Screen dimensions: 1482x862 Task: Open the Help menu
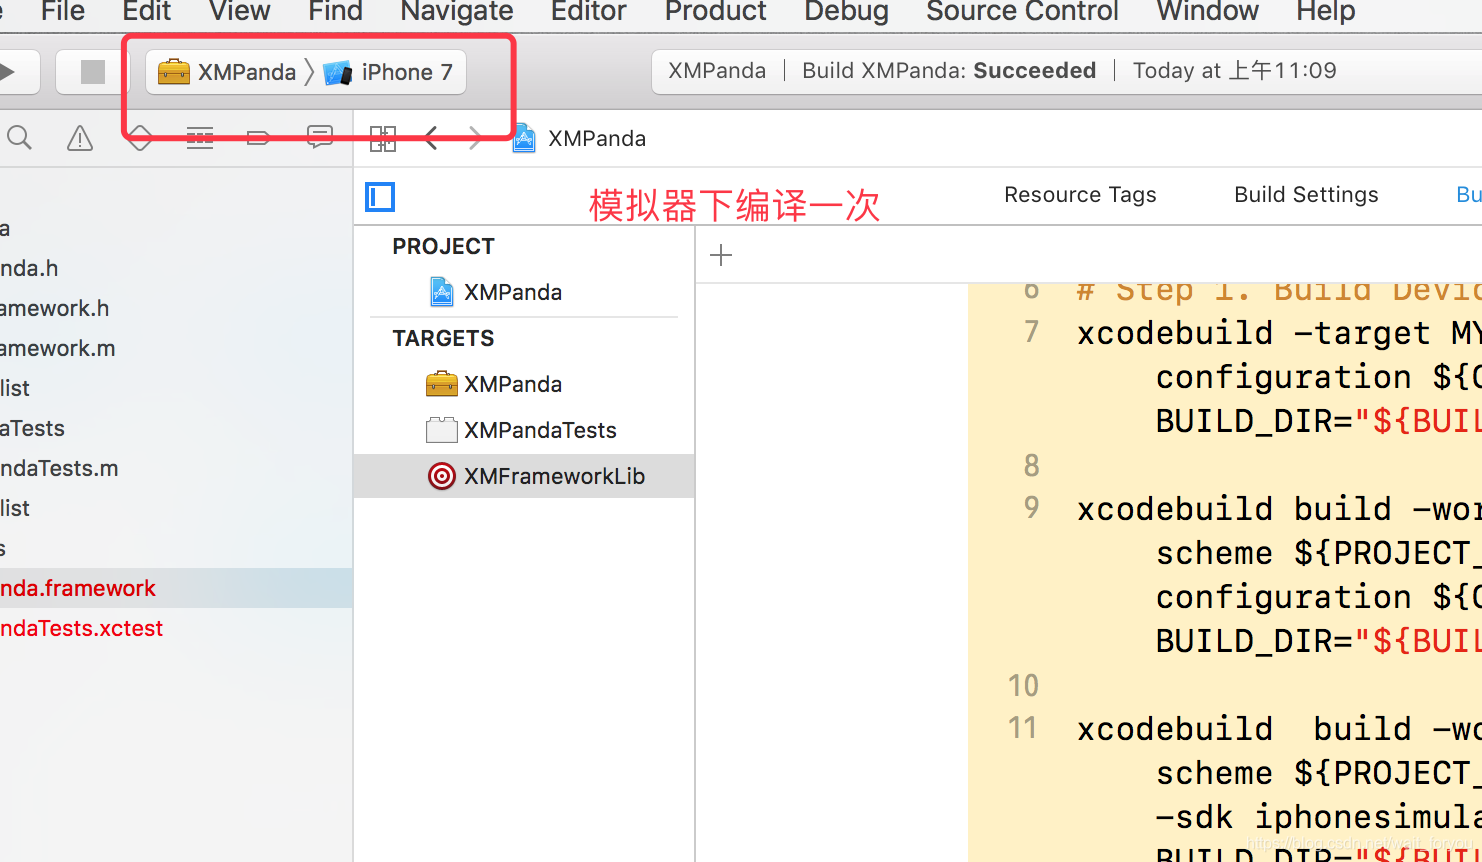point(1325,11)
